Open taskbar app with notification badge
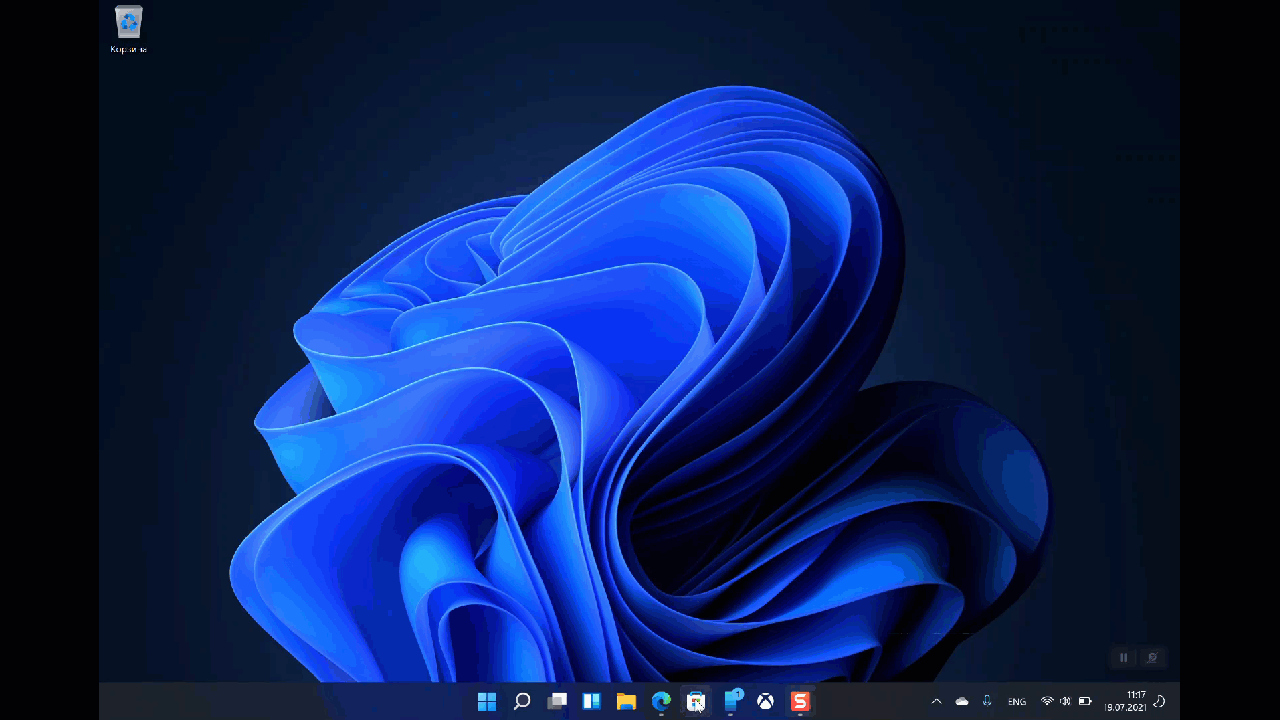The height and width of the screenshot is (720, 1280). pyautogui.click(x=733, y=700)
